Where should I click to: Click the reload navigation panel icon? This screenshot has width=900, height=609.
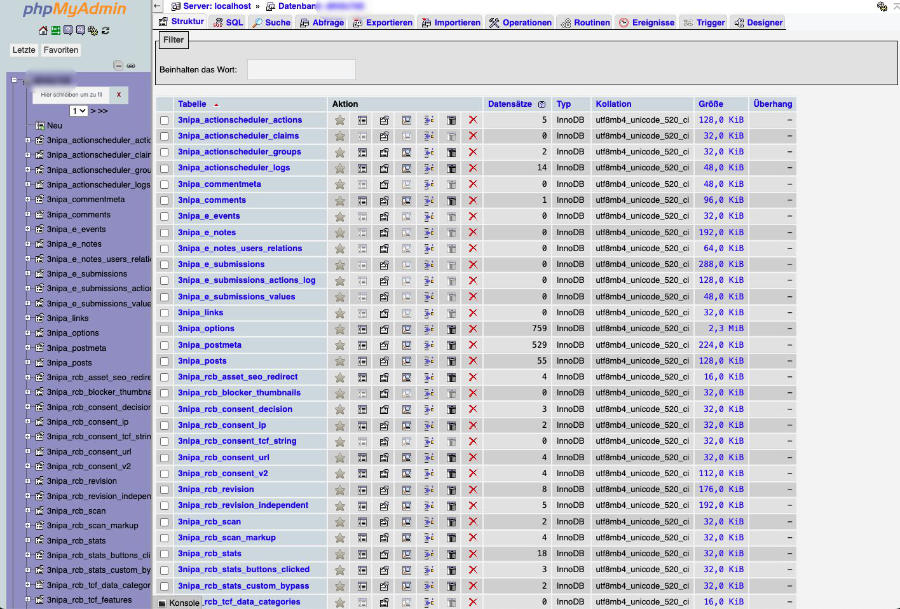(105, 31)
